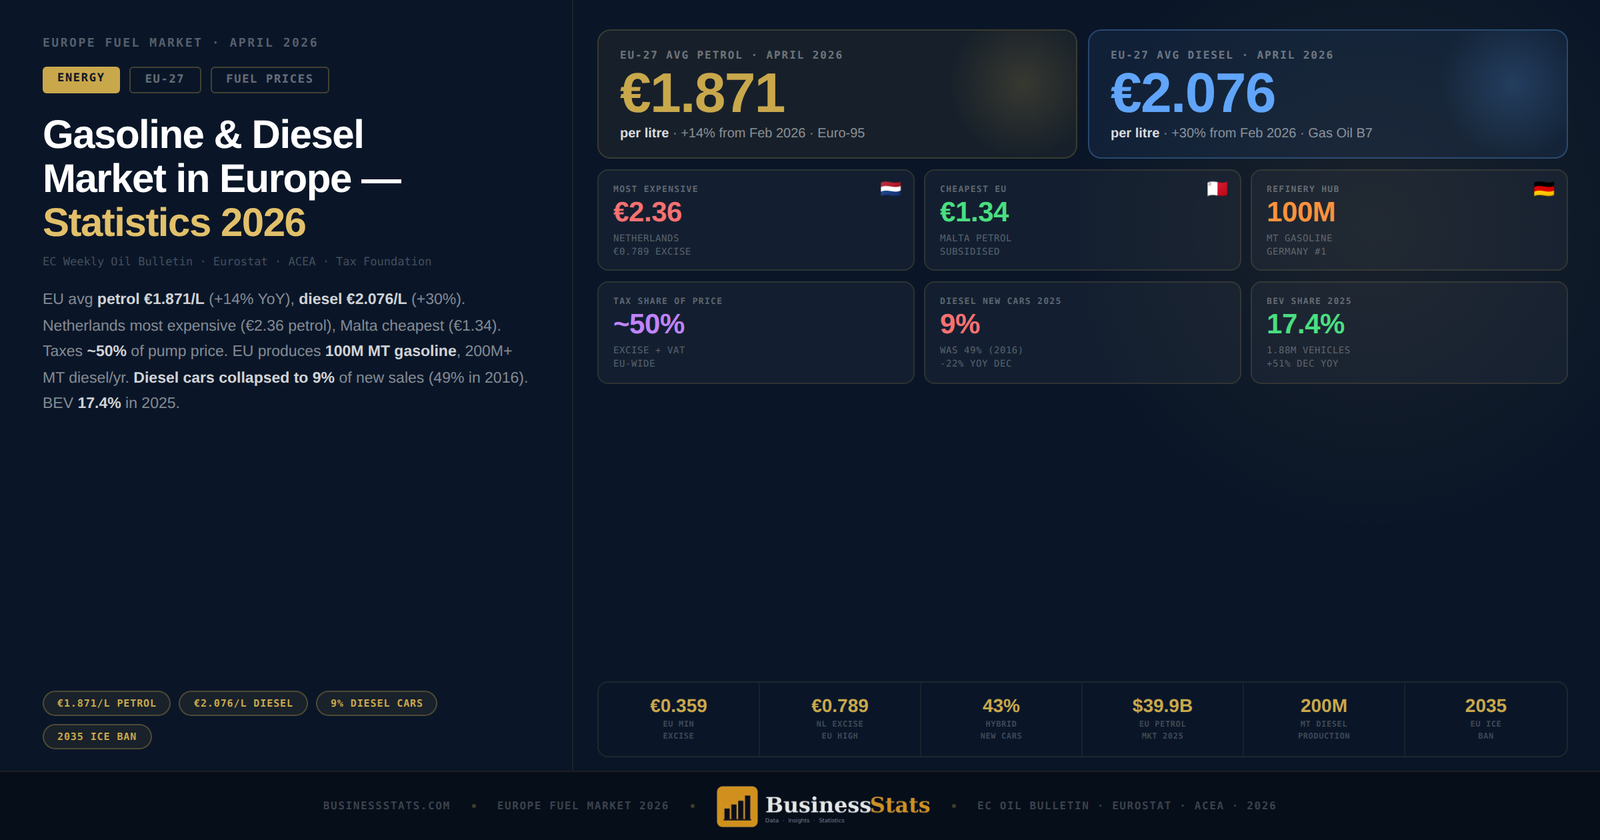Click the $39.9B EU petrol market stat

[x=1162, y=719]
